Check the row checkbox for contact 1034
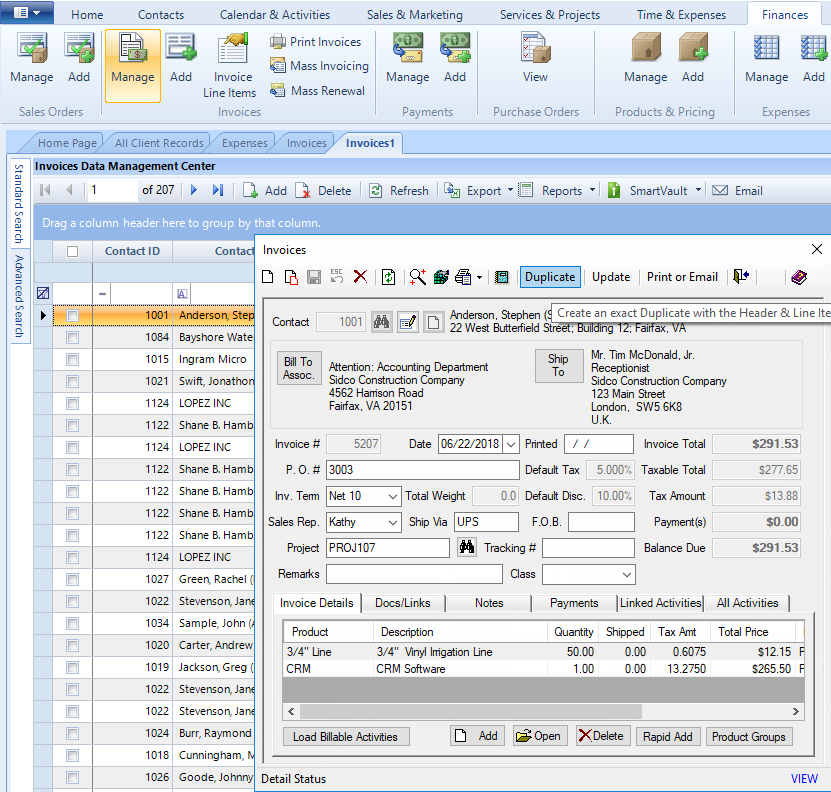This screenshot has height=792, width=831. click(73, 623)
